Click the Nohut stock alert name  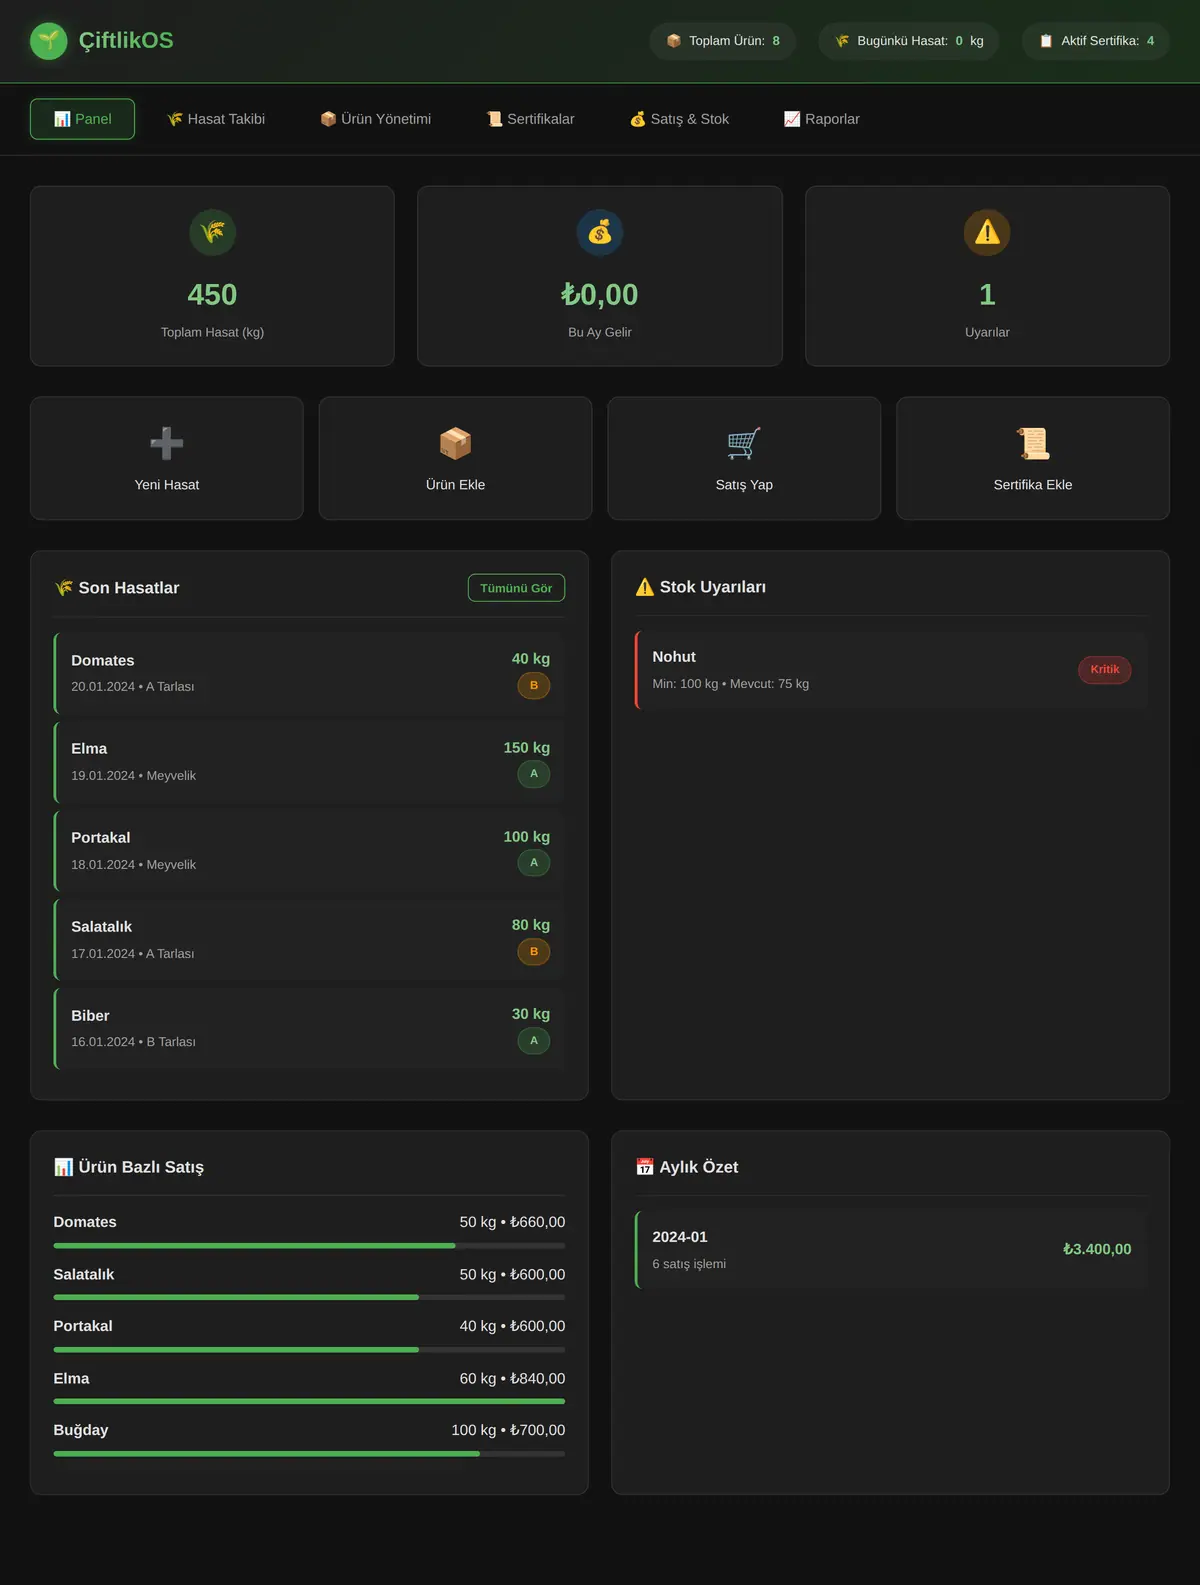[x=674, y=657]
